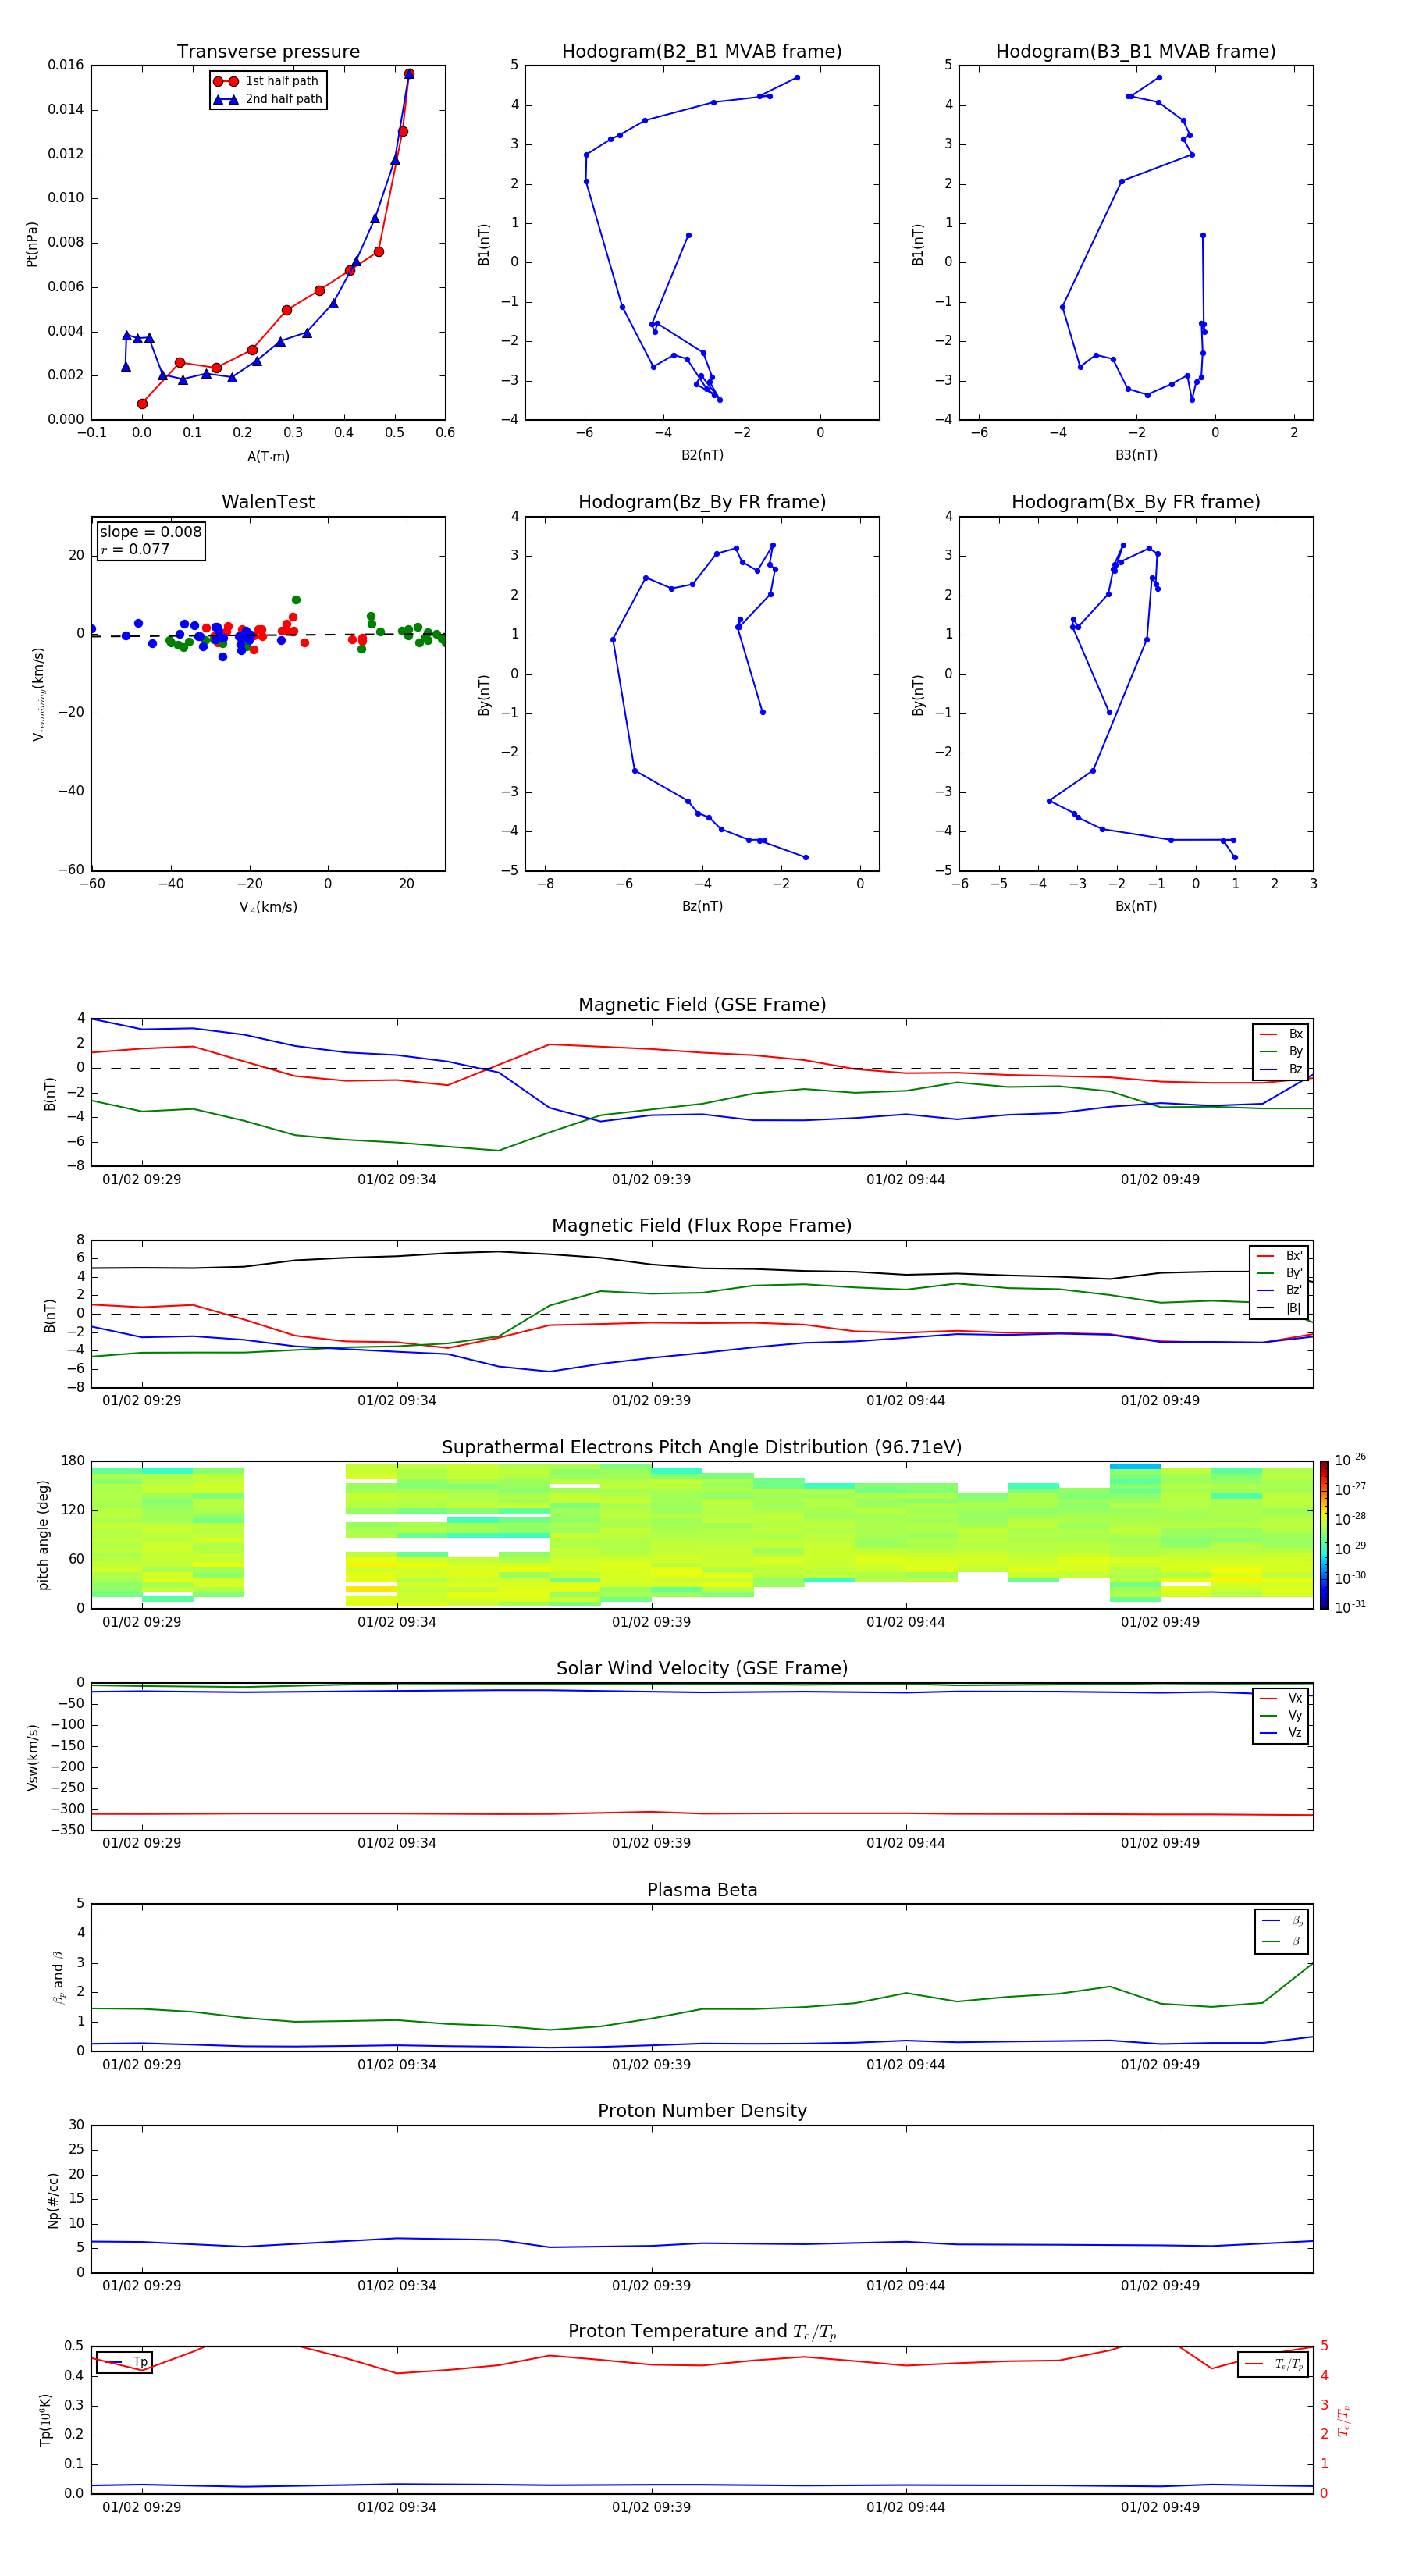Click 'pitch angle (deg)' axis label
1405x2576 pixels.
(43, 1535)
